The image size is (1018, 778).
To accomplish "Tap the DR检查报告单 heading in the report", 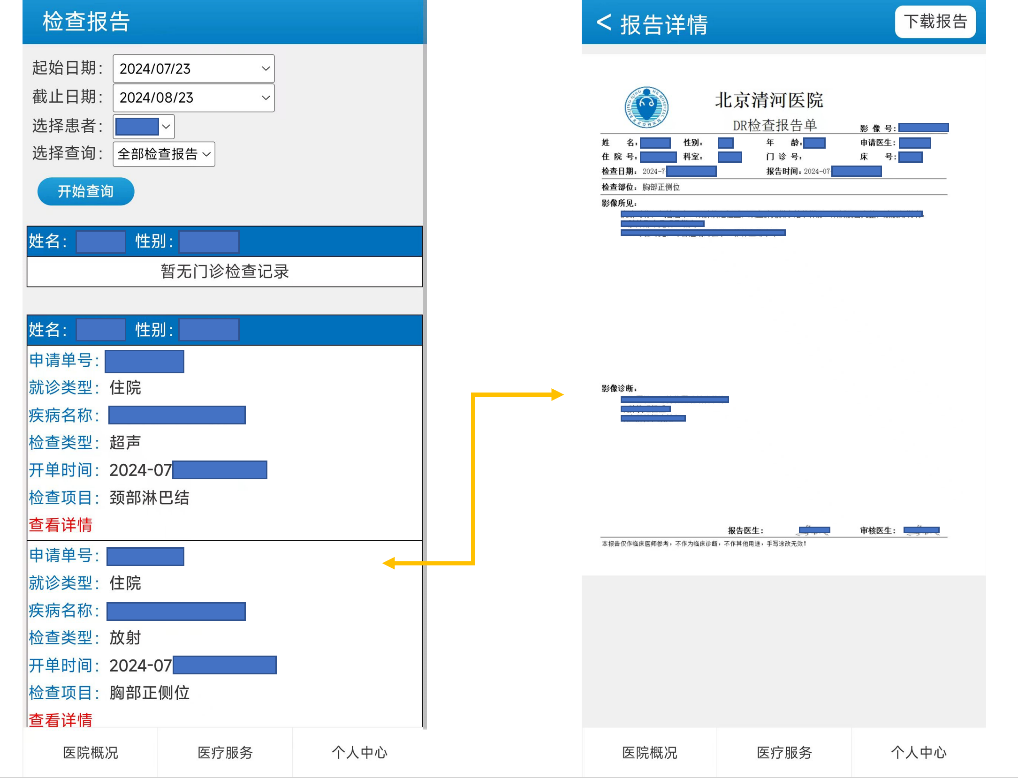I will [x=774, y=125].
